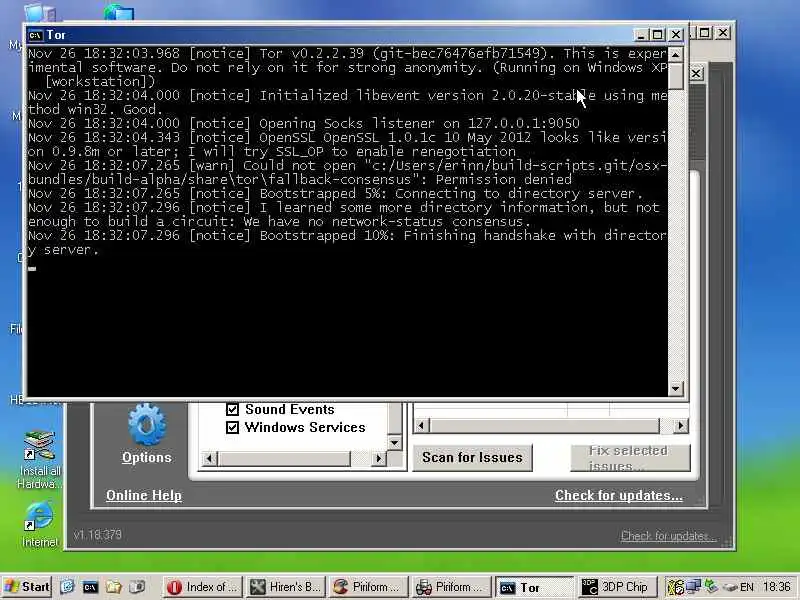Image resolution: width=800 pixels, height=600 pixels.
Task: Open the Online Help link
Action: pyautogui.click(x=144, y=495)
